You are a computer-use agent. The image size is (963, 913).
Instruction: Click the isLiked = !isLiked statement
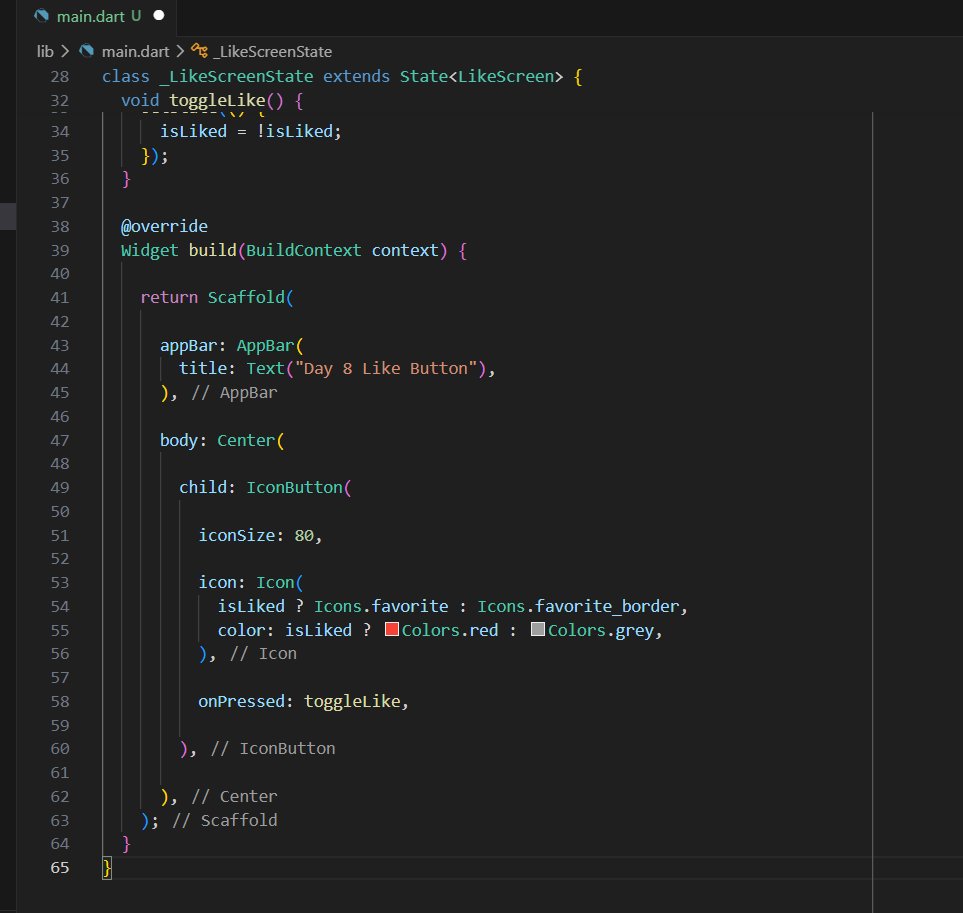pos(250,131)
